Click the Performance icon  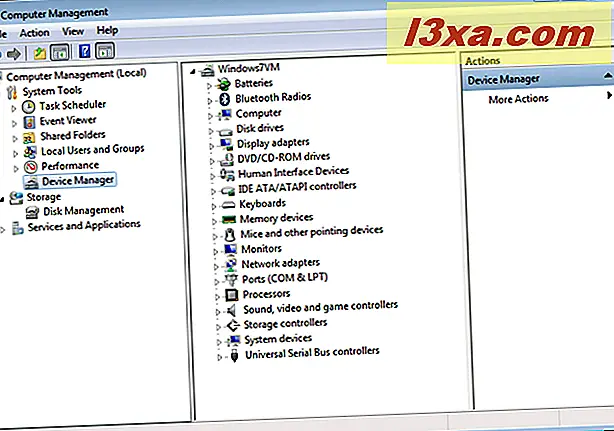[31, 167]
